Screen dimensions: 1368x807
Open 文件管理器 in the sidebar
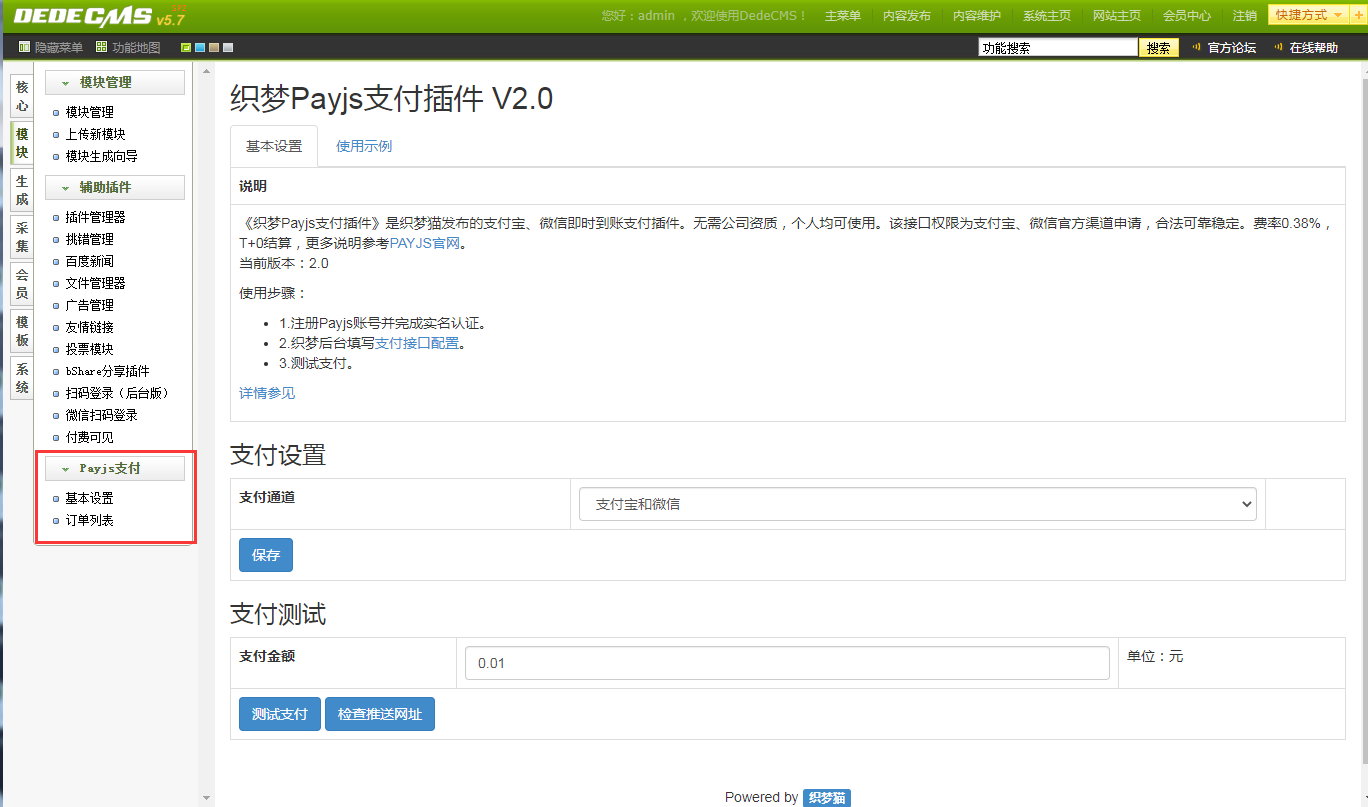tap(96, 283)
